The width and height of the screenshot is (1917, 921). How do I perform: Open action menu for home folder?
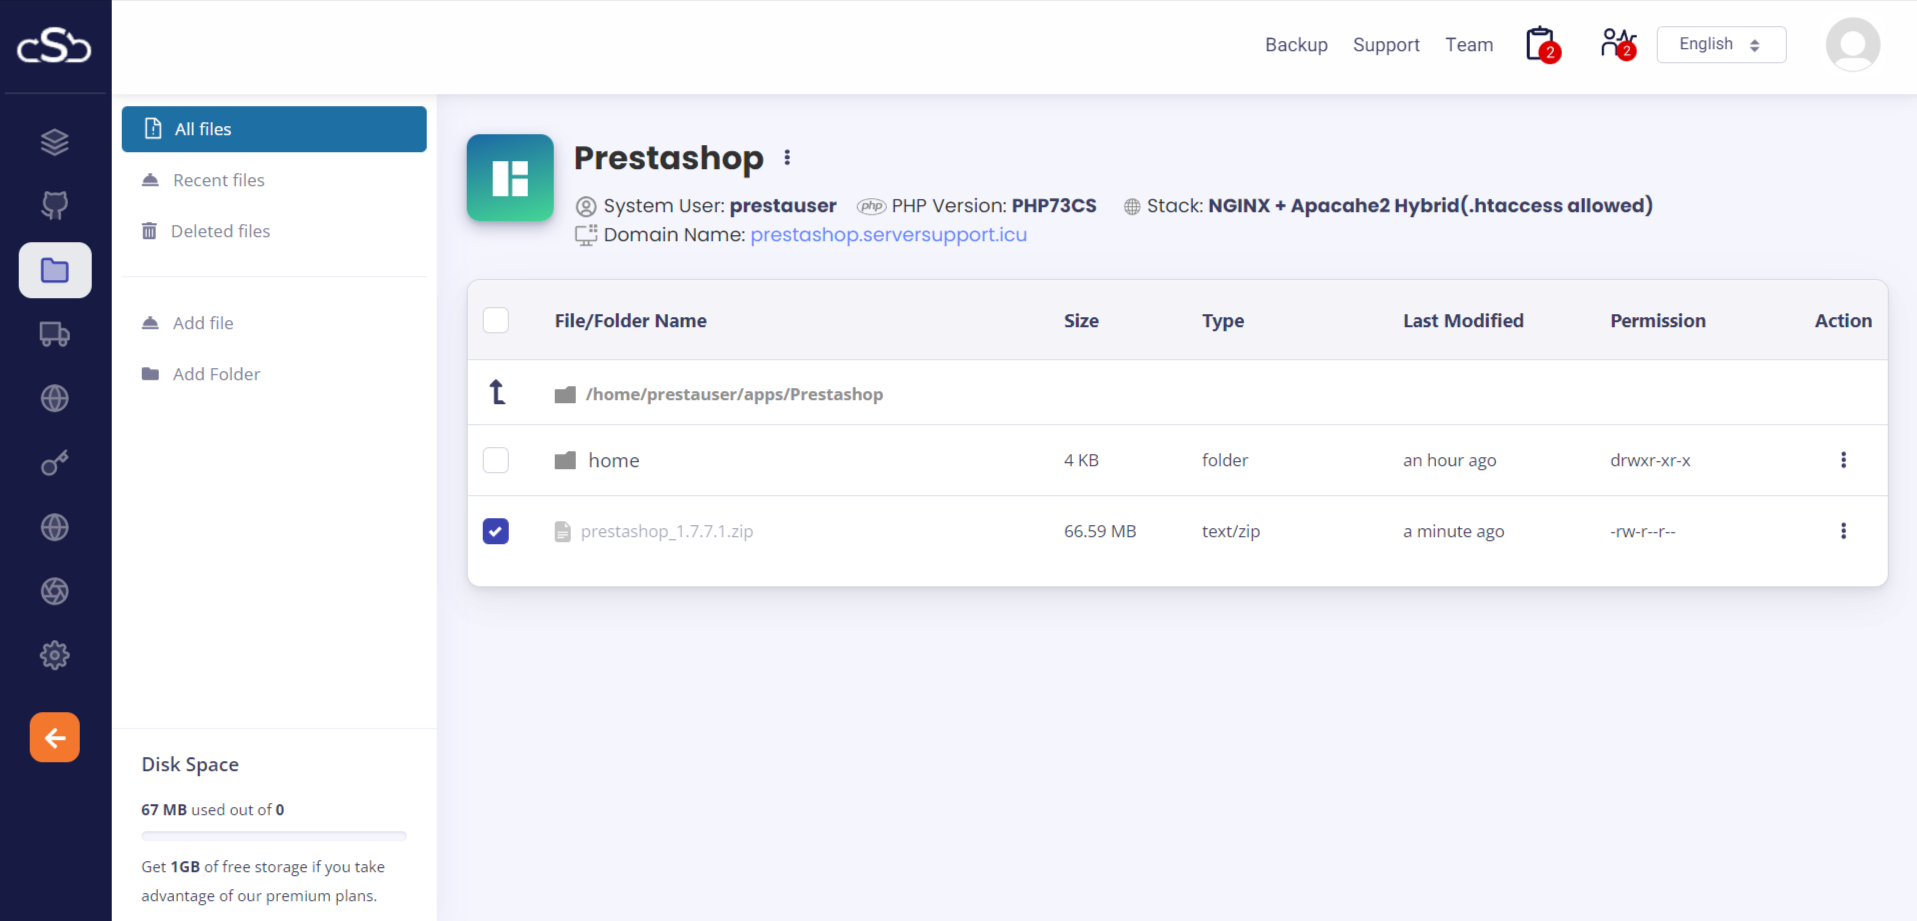point(1843,460)
